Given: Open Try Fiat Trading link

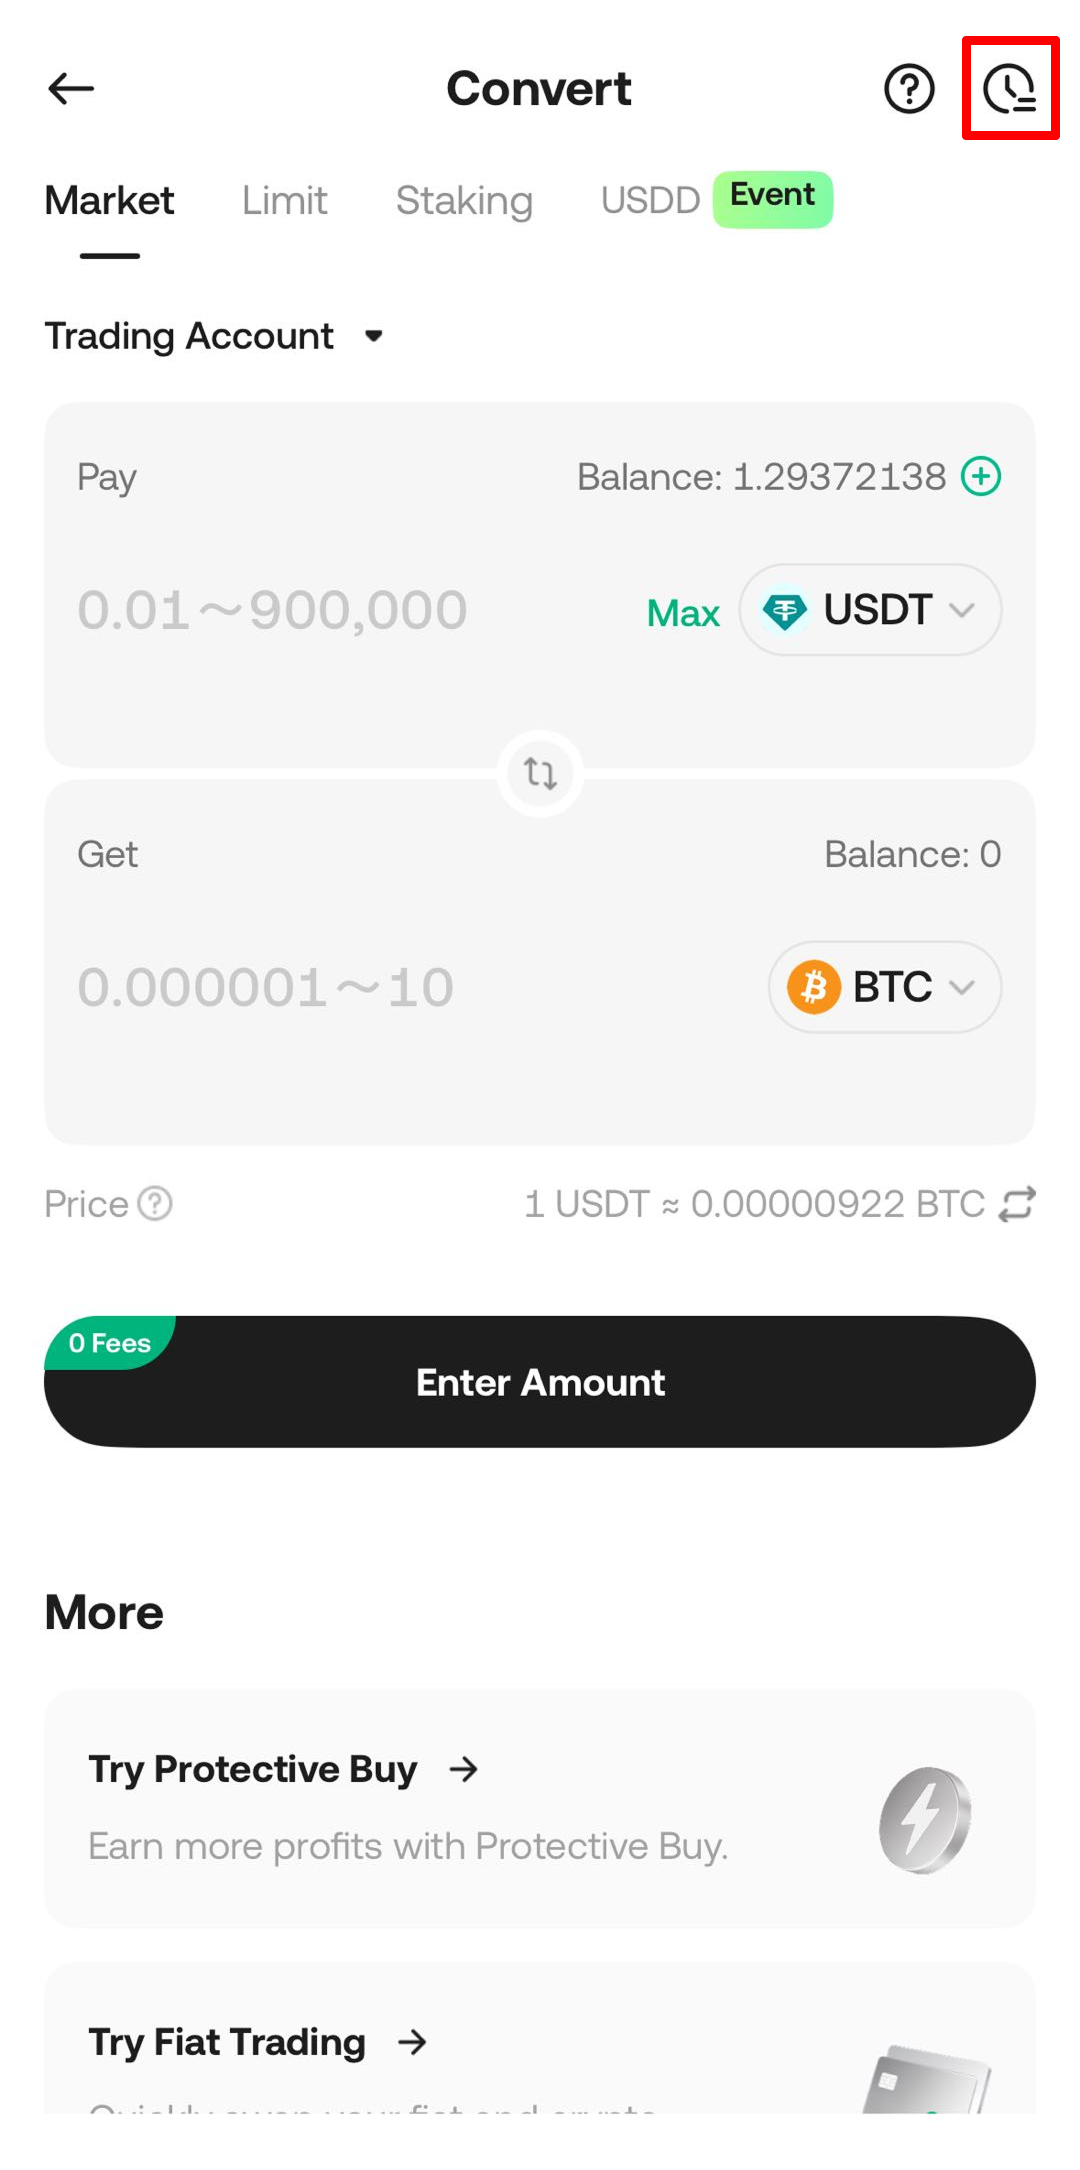Looking at the screenshot, I should point(257,2042).
